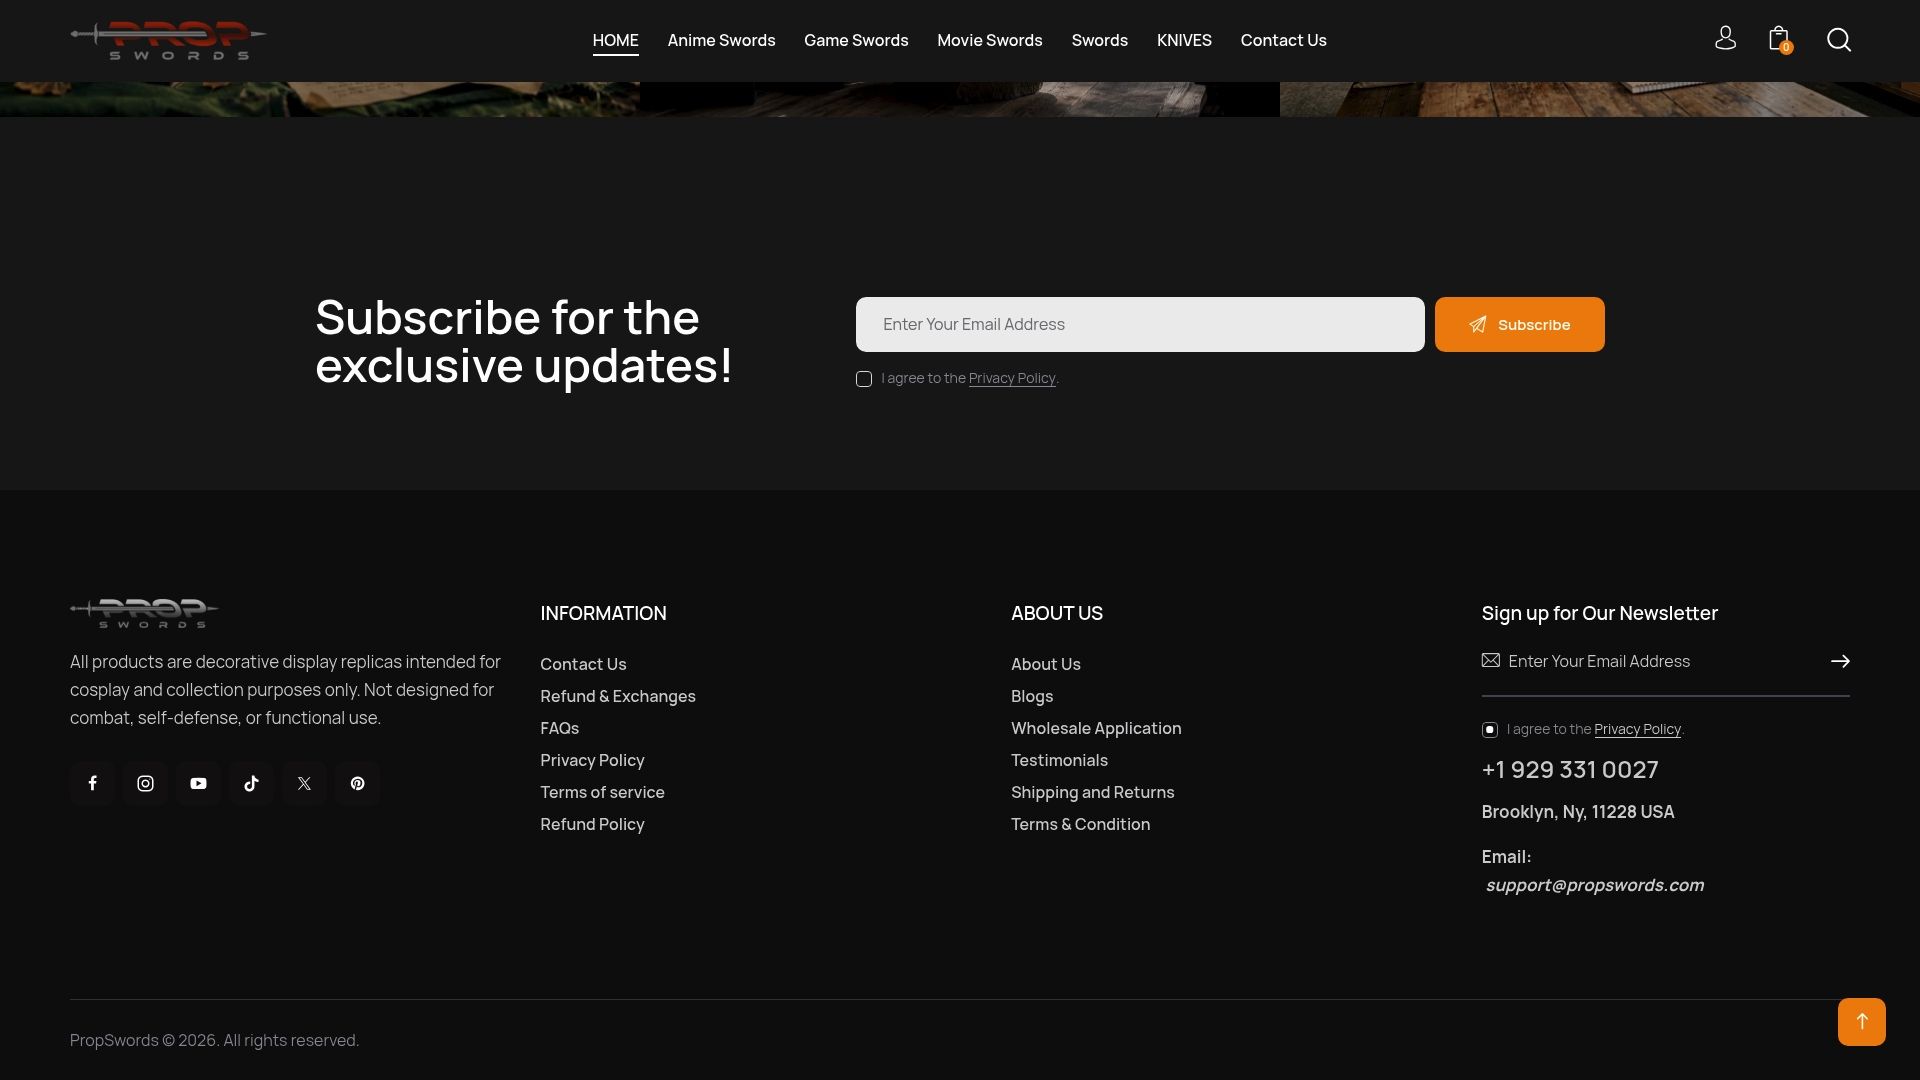
Task: Open the Instagram social icon
Action: 145,783
